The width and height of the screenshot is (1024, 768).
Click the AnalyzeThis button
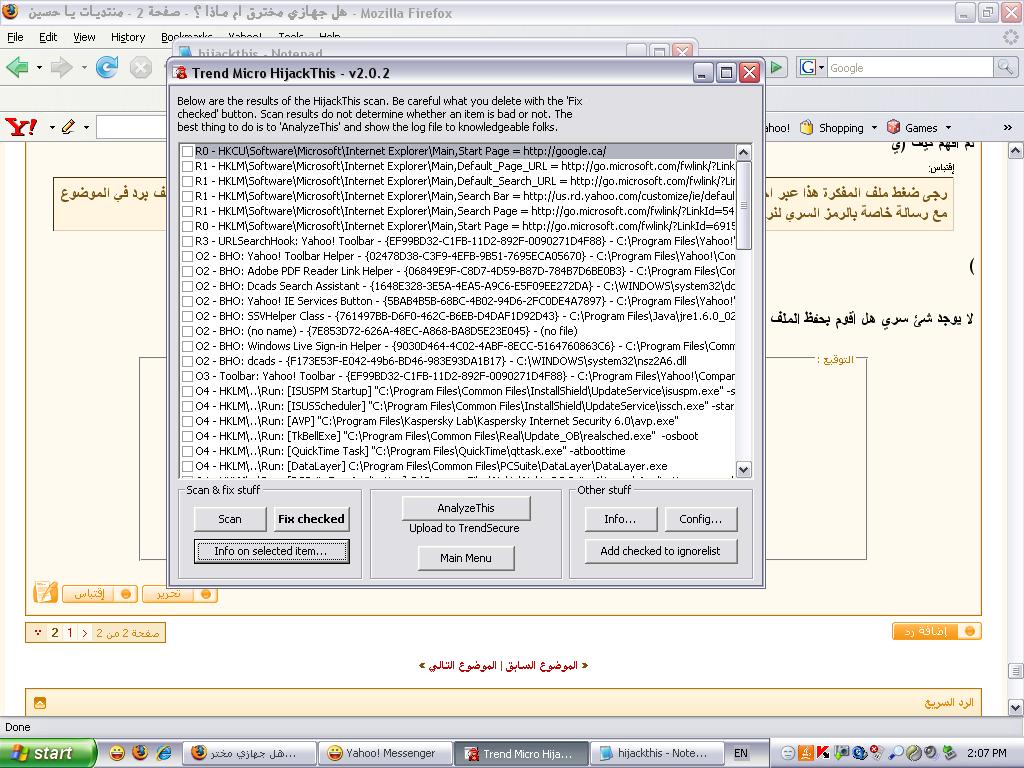[465, 508]
